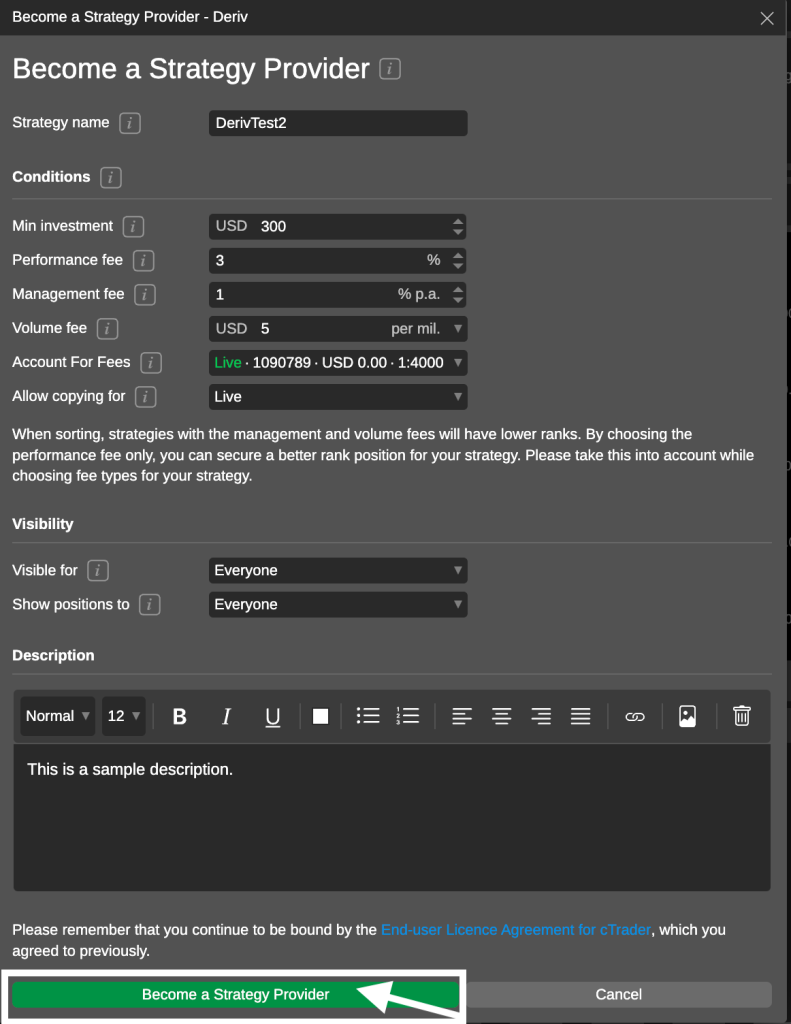The height and width of the screenshot is (1024, 791).
Task: Click the justify alignment icon
Action: click(580, 715)
